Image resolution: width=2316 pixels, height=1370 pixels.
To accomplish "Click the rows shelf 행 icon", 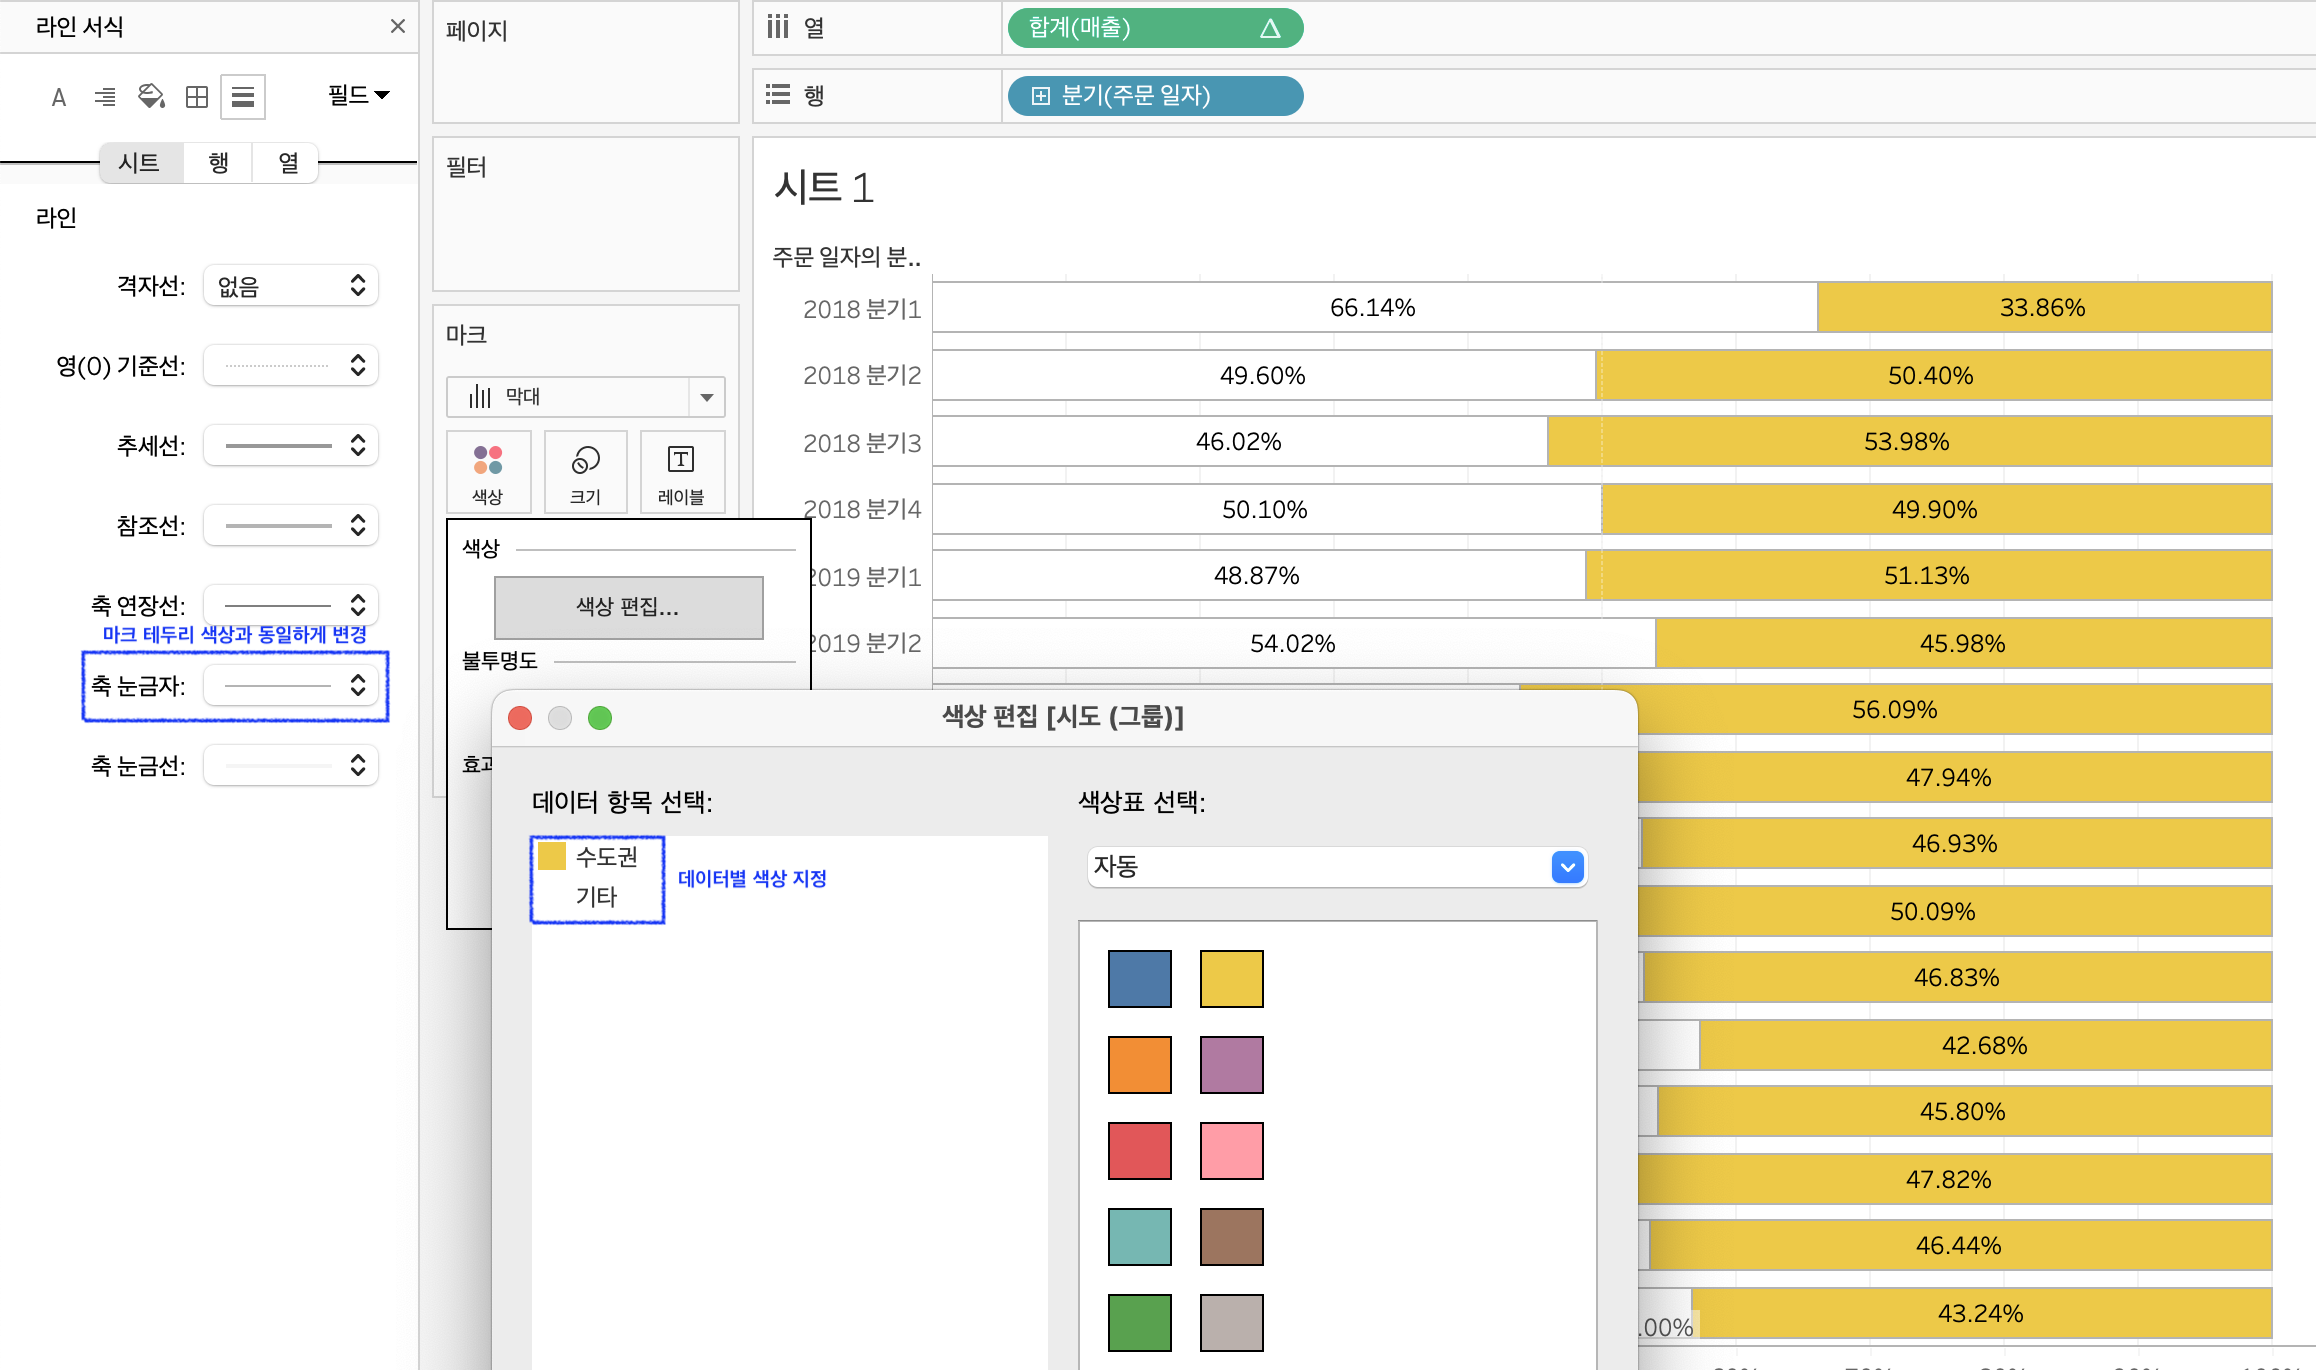I will coord(778,95).
